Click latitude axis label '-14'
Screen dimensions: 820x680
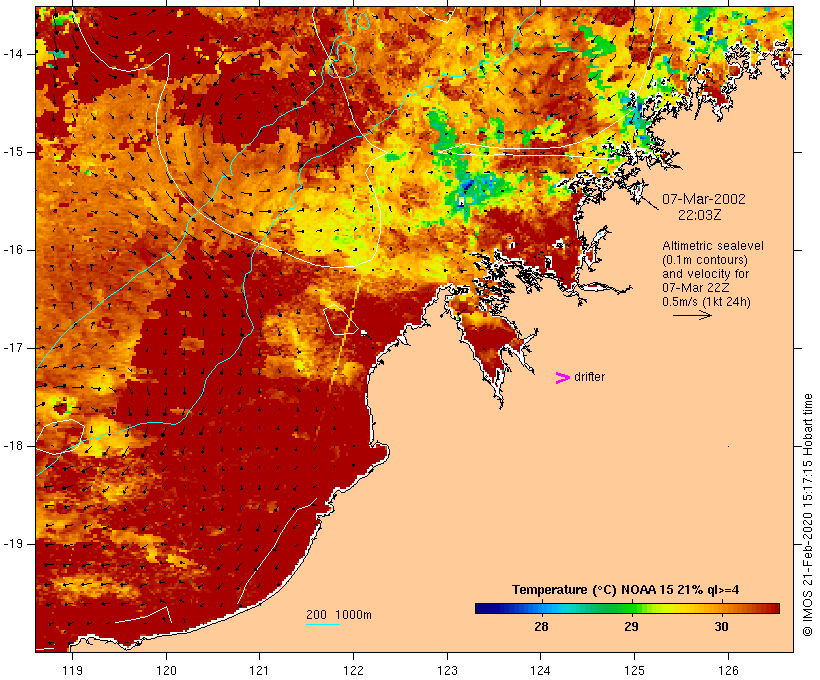(13, 54)
